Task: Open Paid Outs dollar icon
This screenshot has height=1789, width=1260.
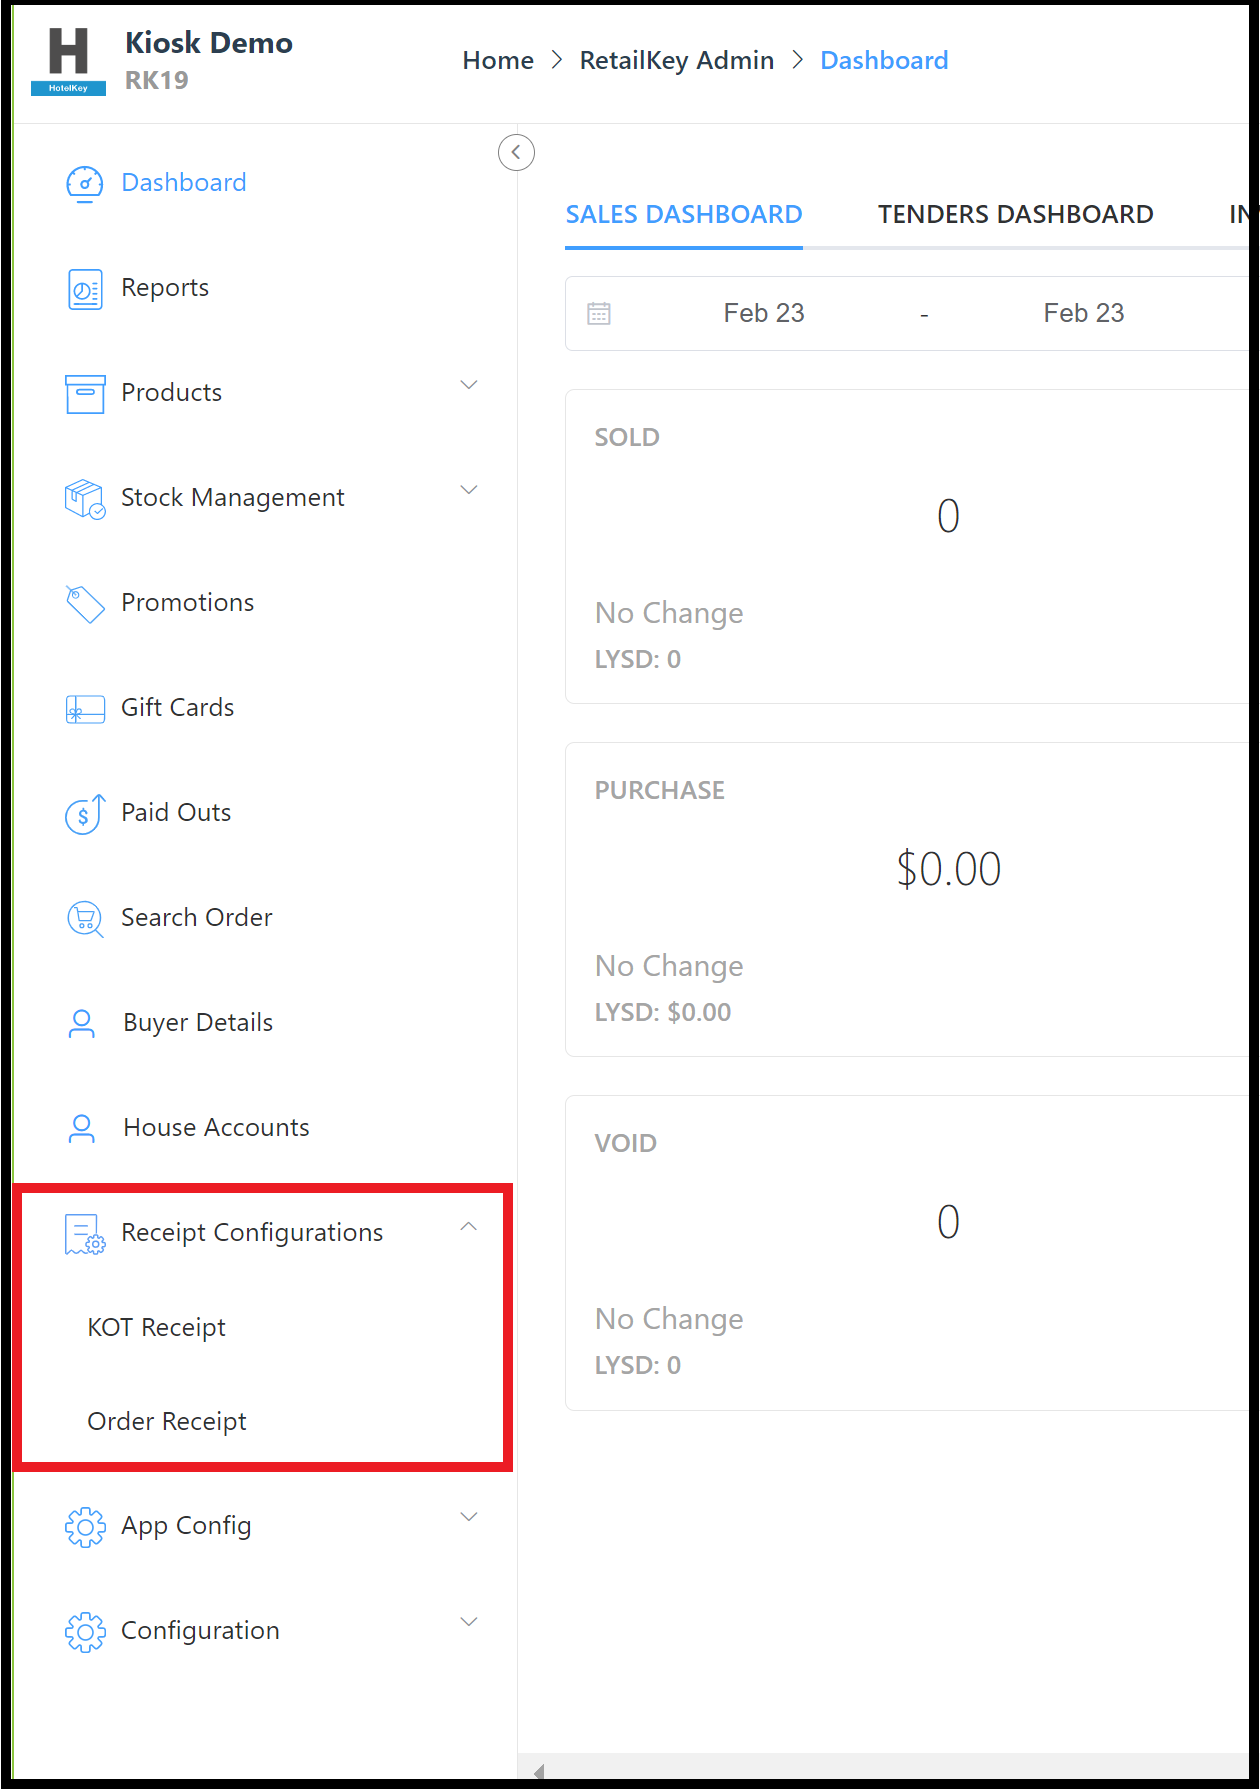Action: (x=84, y=814)
